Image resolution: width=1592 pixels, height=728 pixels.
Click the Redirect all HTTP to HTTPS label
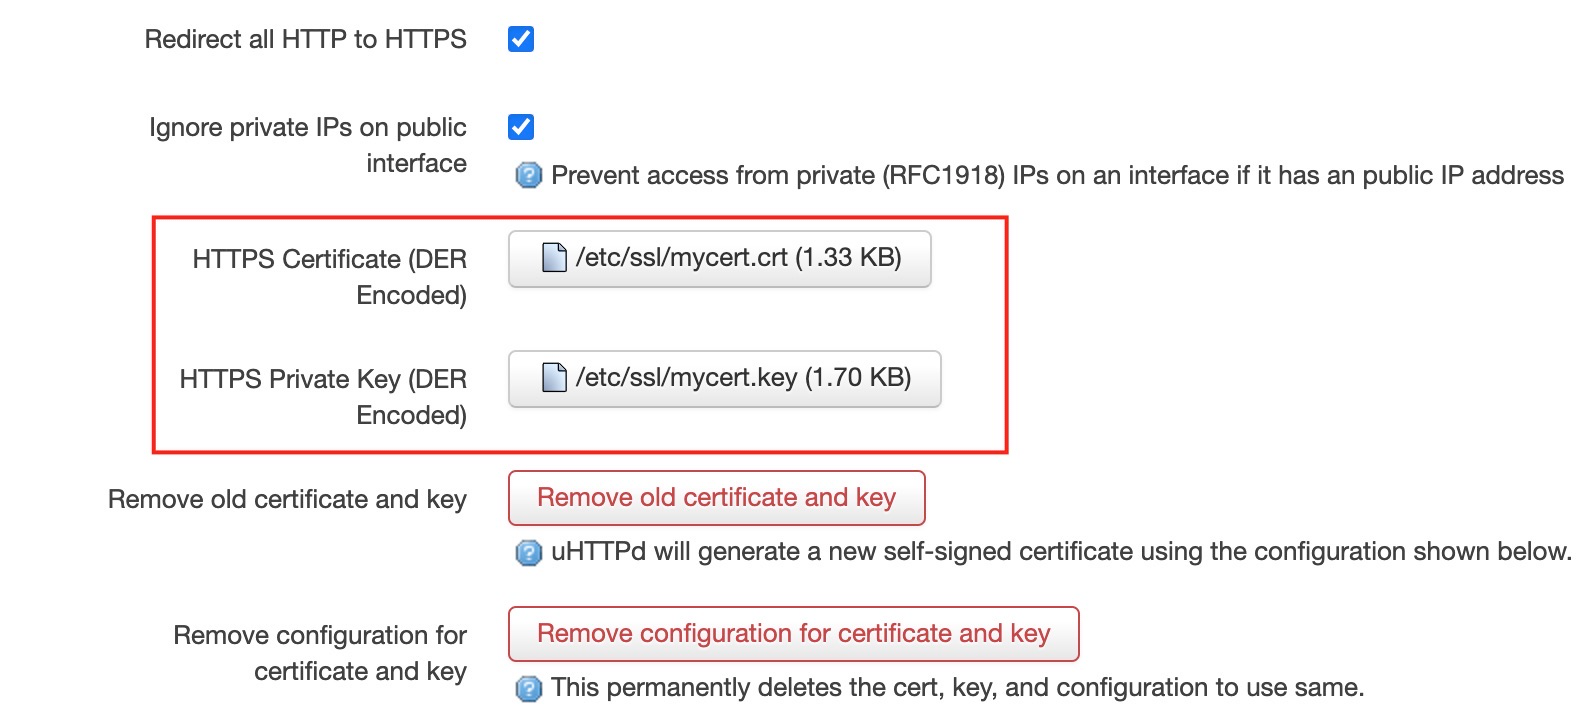305,39
